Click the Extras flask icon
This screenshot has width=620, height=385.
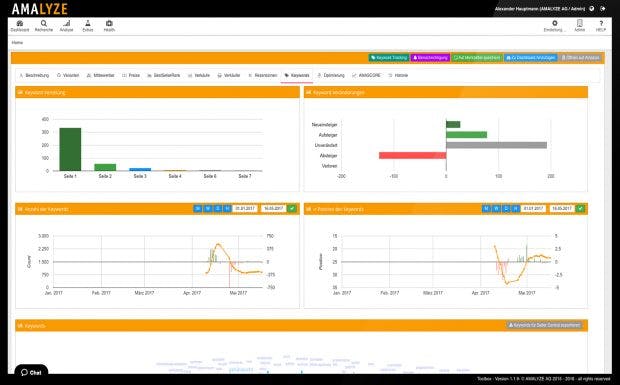[88, 26]
